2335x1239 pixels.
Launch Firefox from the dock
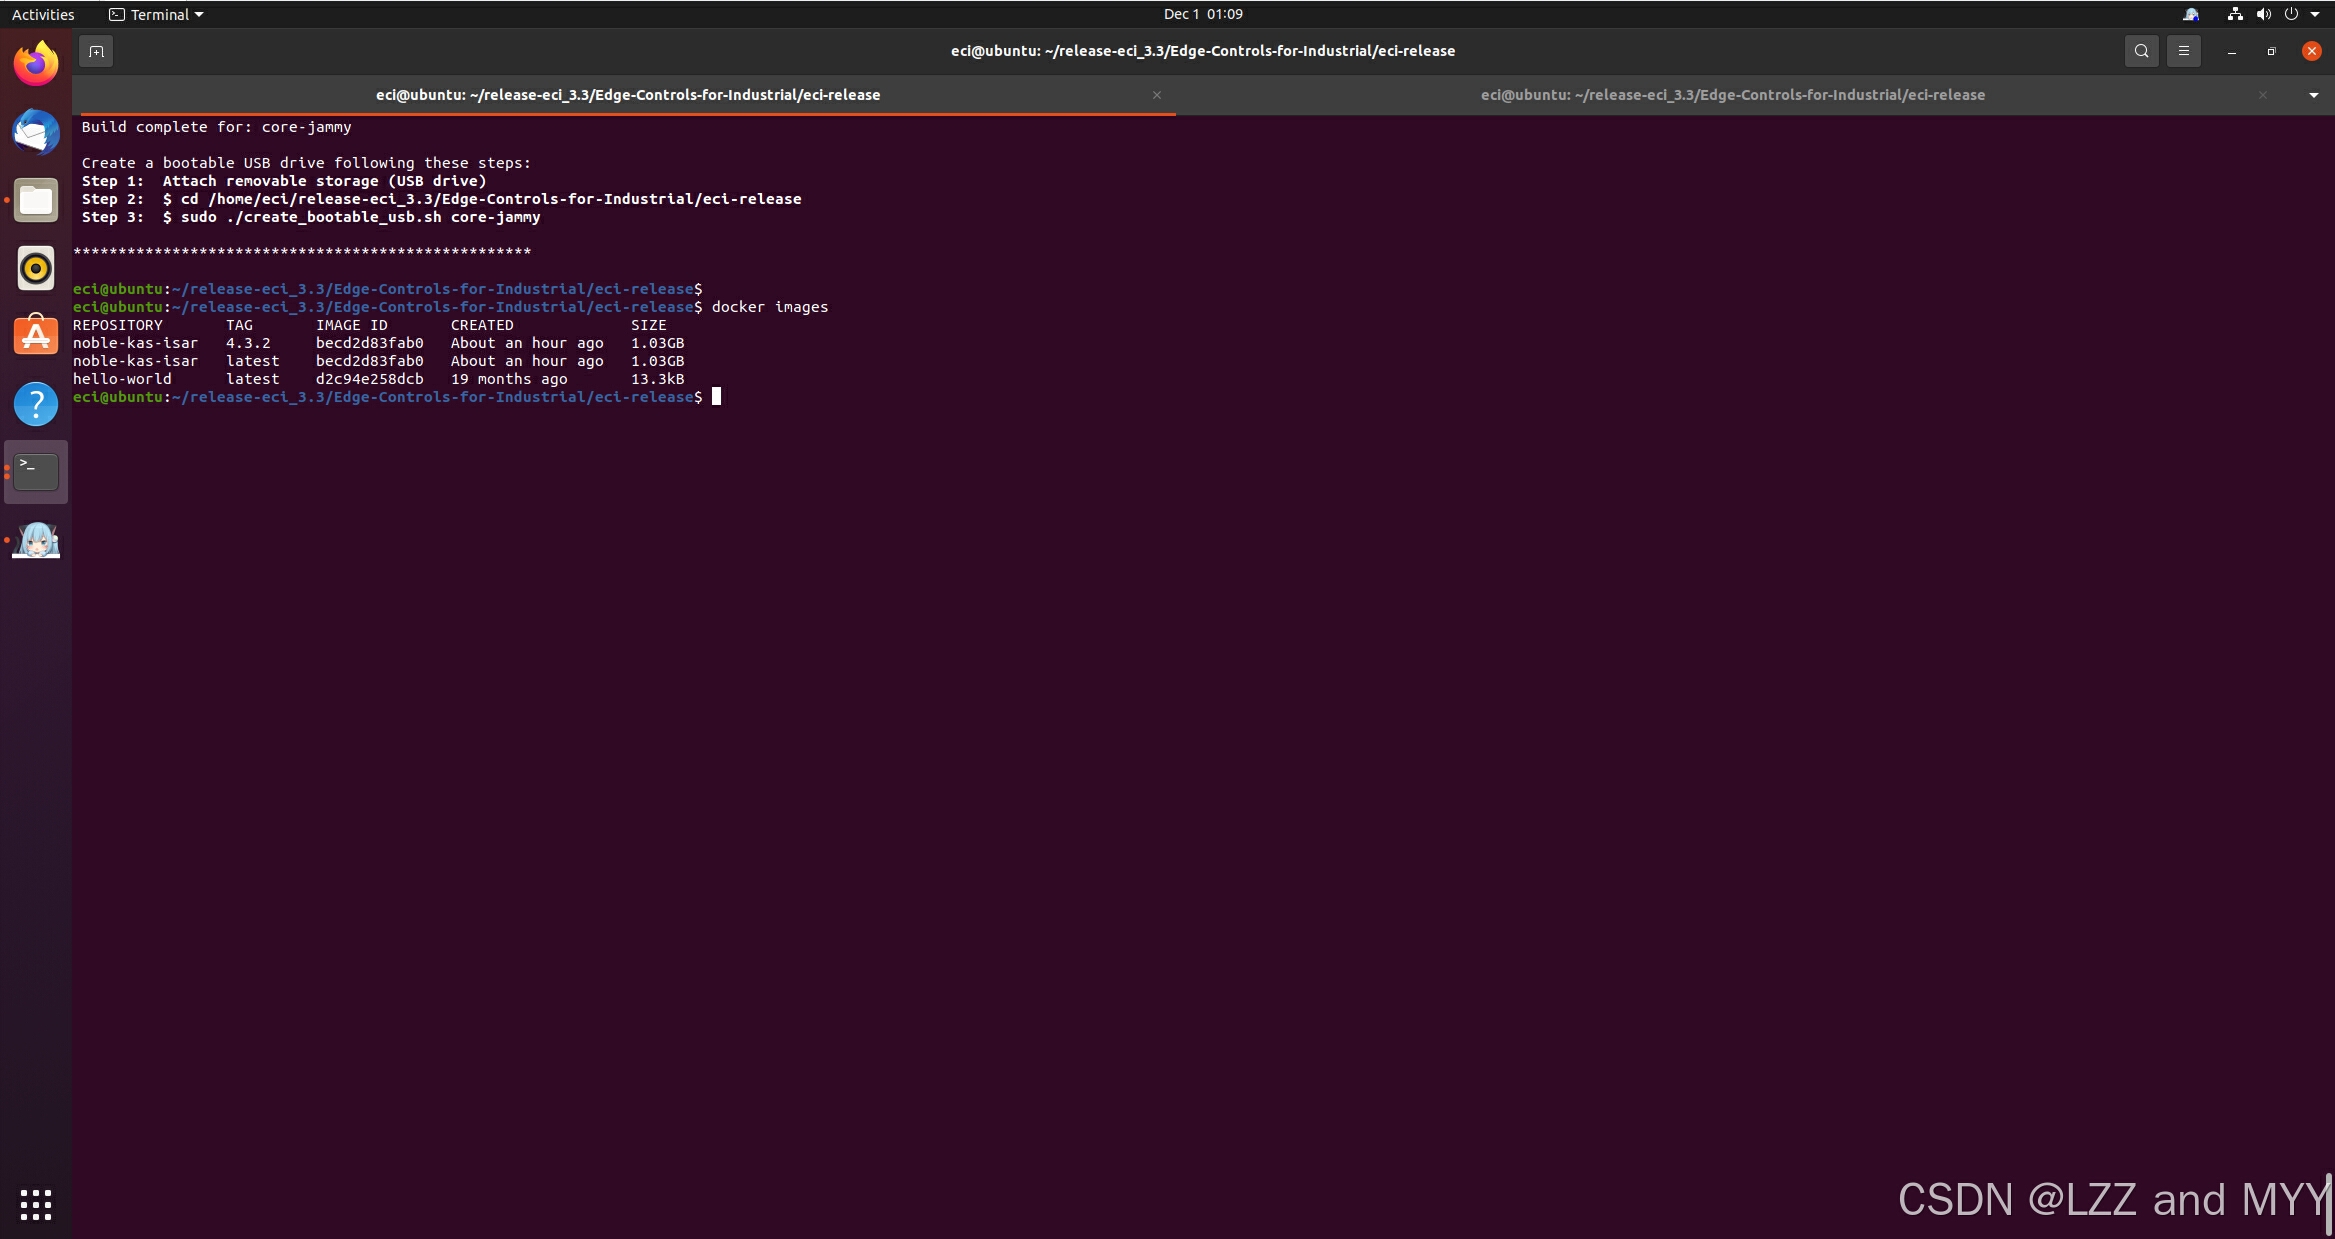[36, 64]
